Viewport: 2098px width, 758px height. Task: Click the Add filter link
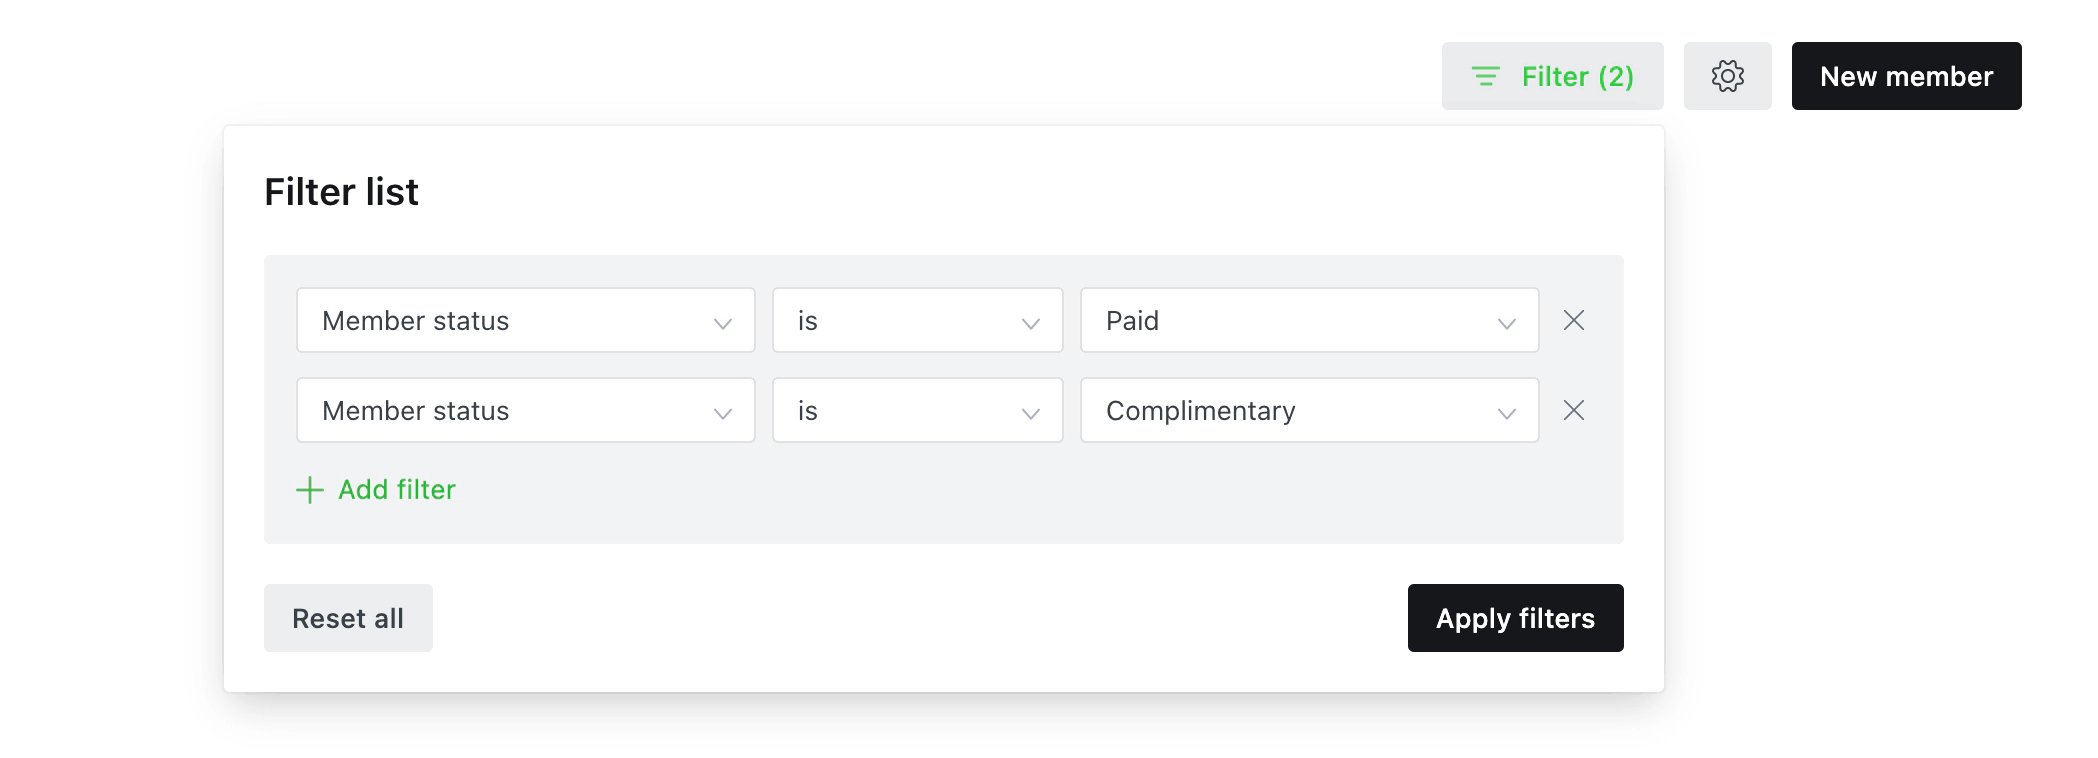376,490
